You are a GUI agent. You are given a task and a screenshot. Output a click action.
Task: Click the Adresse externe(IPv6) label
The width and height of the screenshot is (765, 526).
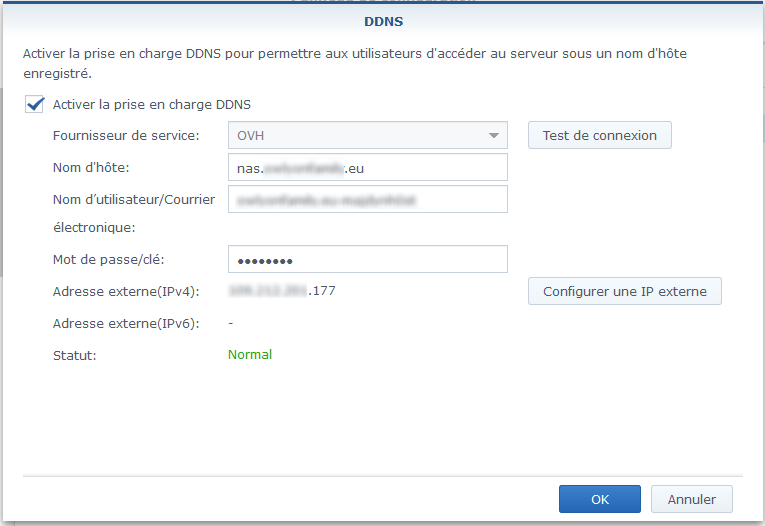pos(126,323)
